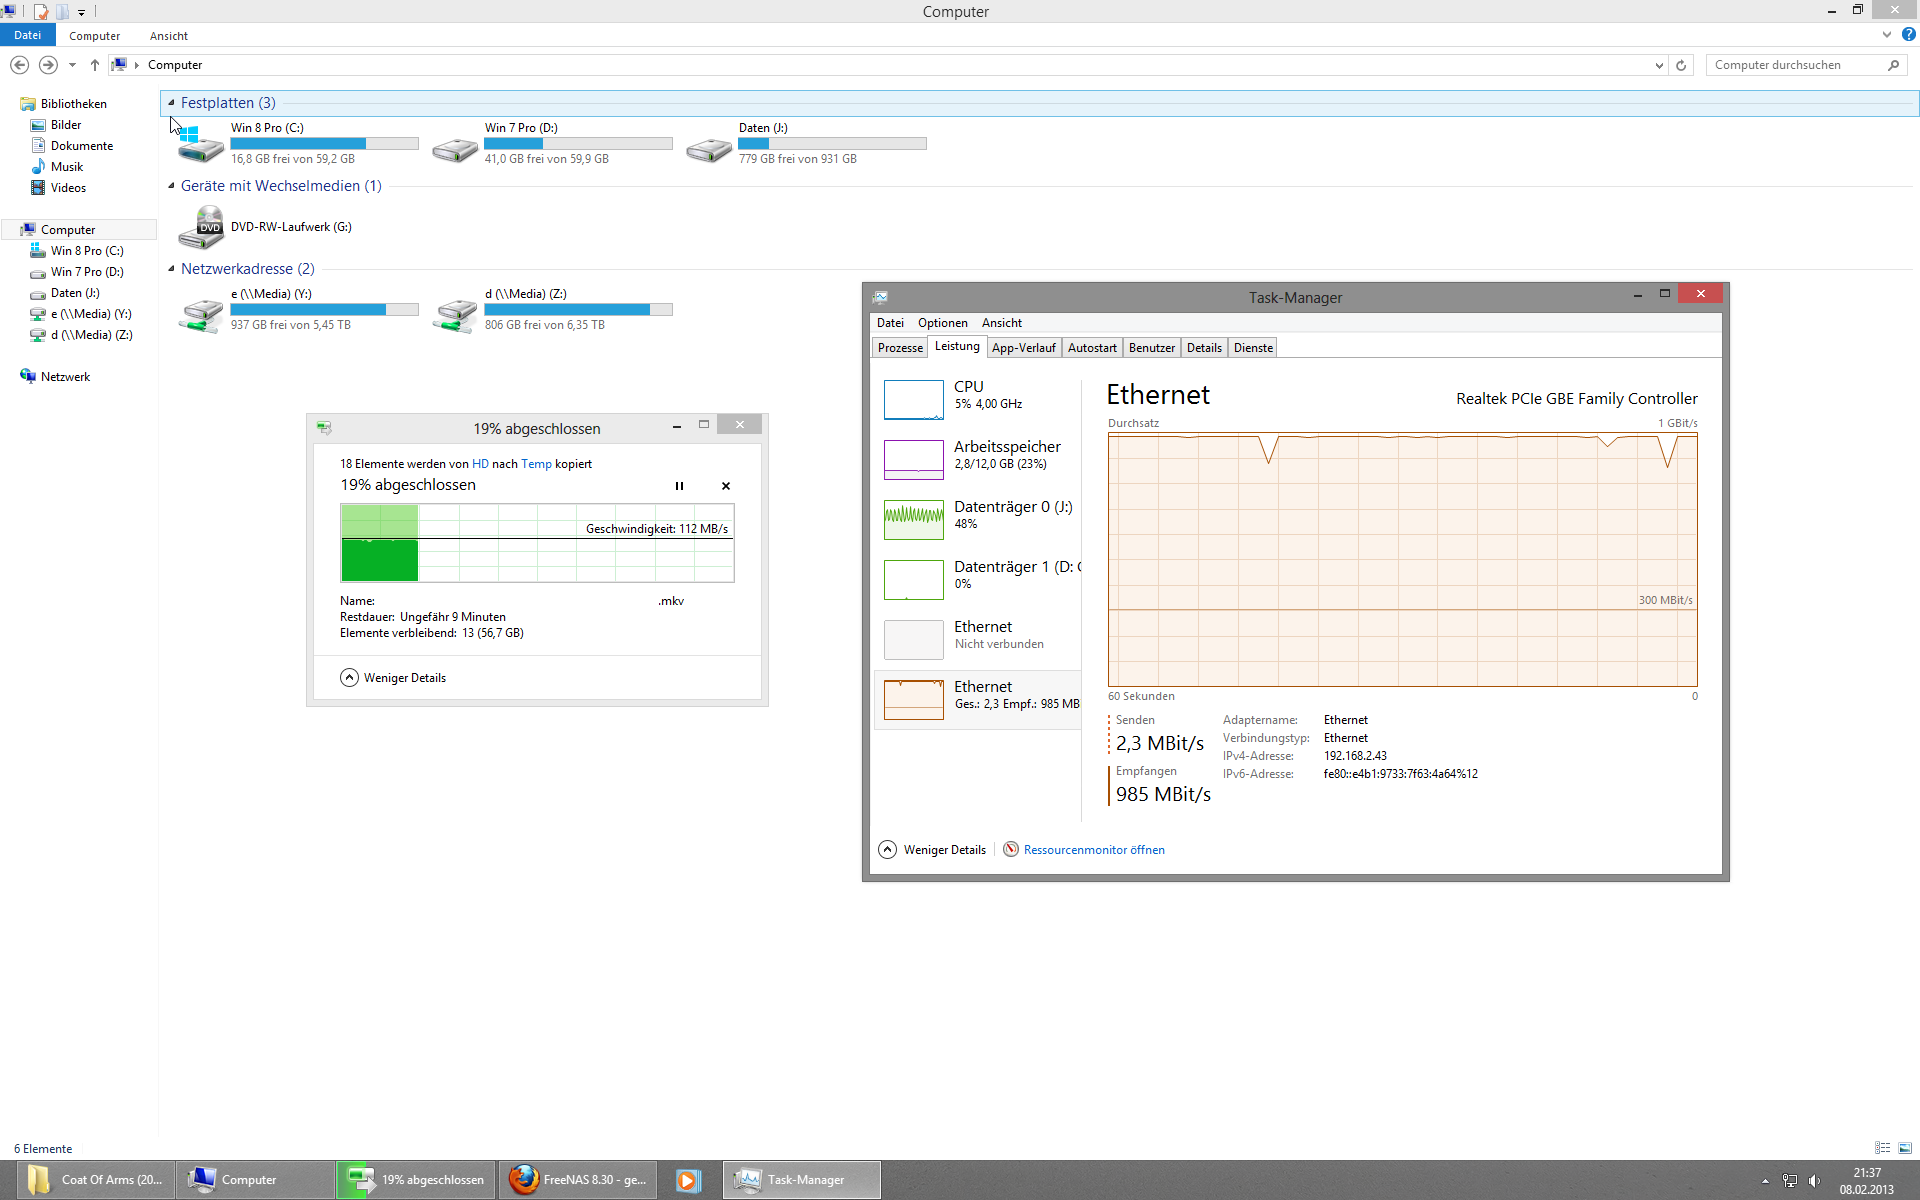This screenshot has height=1200, width=1920.
Task: Open the Optionen menu in Task-Manager
Action: click(x=942, y=323)
